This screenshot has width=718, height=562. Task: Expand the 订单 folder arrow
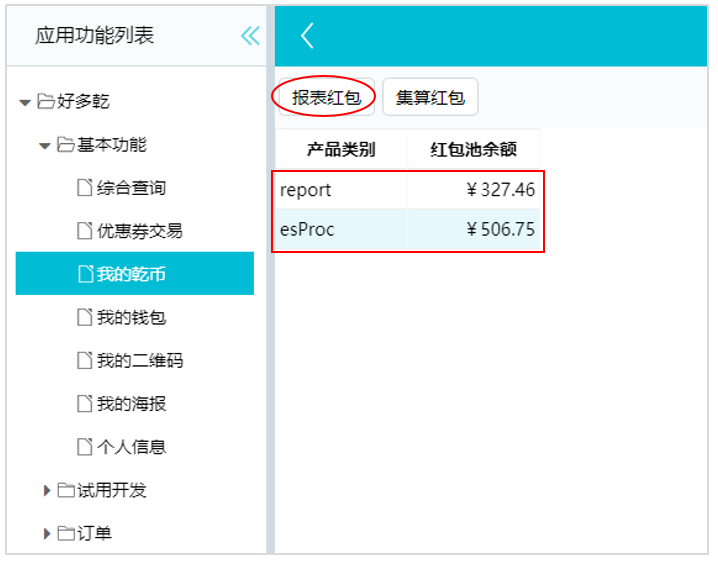click(47, 534)
